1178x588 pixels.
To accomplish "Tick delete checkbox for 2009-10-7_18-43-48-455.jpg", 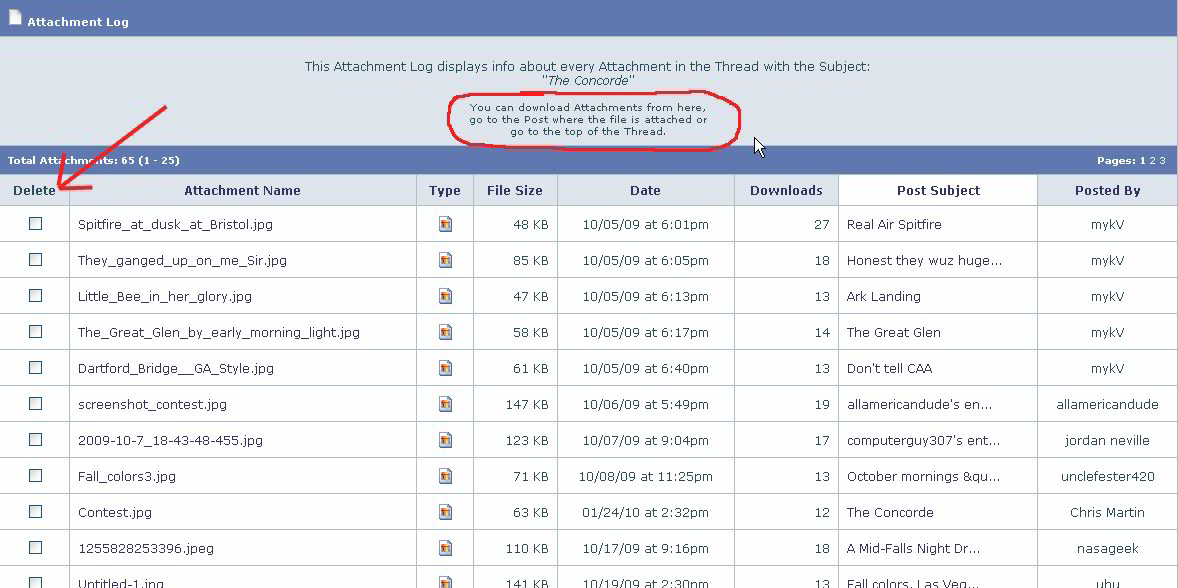I will [x=35, y=439].
